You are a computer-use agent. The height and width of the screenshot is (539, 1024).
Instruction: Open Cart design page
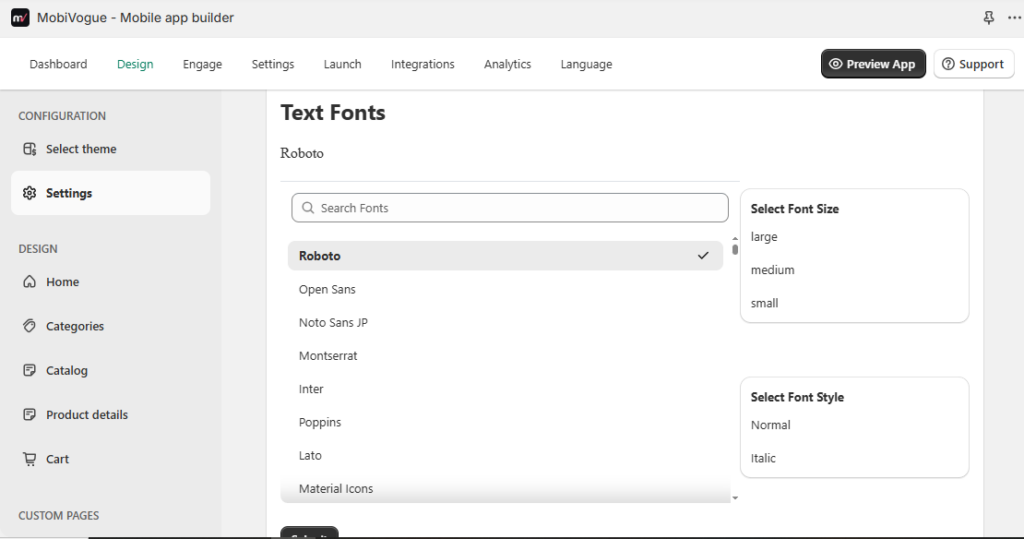click(x=110, y=459)
